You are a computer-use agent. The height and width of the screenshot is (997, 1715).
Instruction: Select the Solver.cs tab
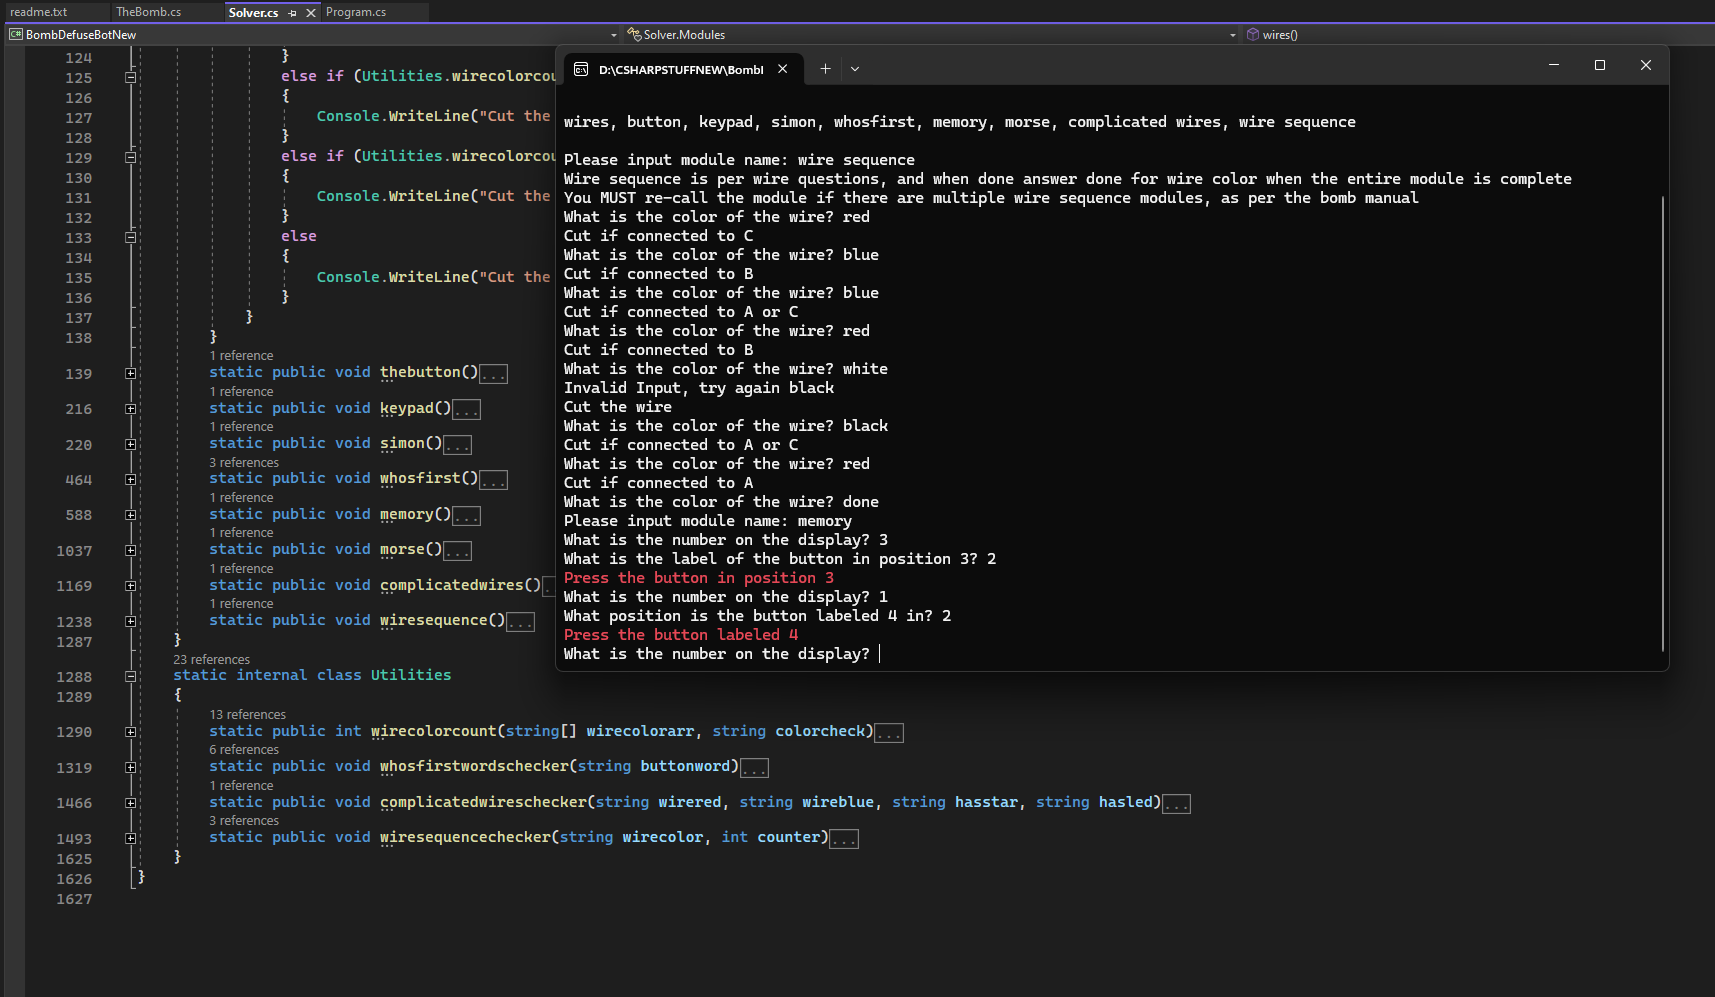253,12
